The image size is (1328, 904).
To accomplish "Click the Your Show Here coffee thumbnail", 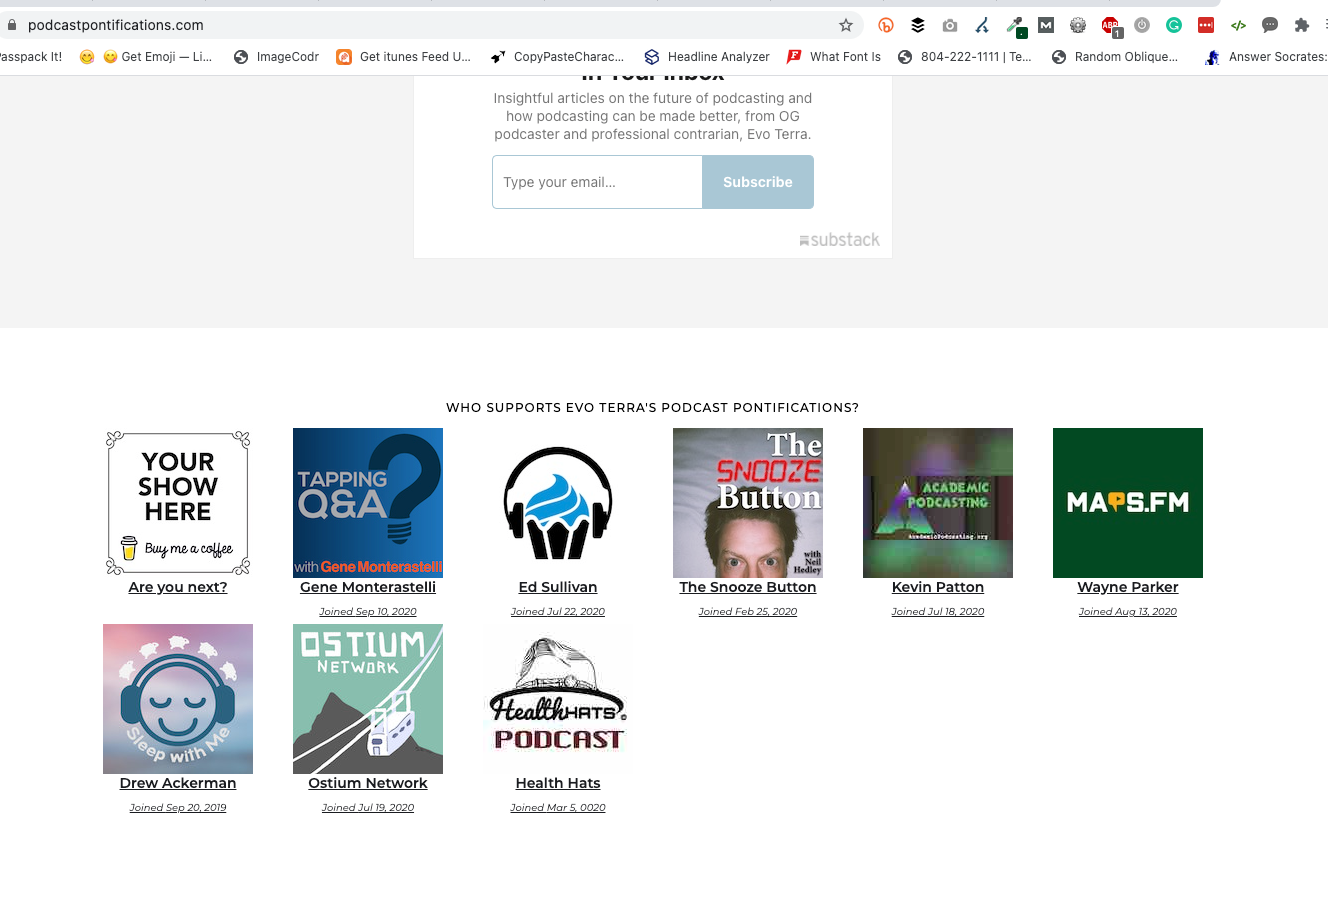I will 178,503.
